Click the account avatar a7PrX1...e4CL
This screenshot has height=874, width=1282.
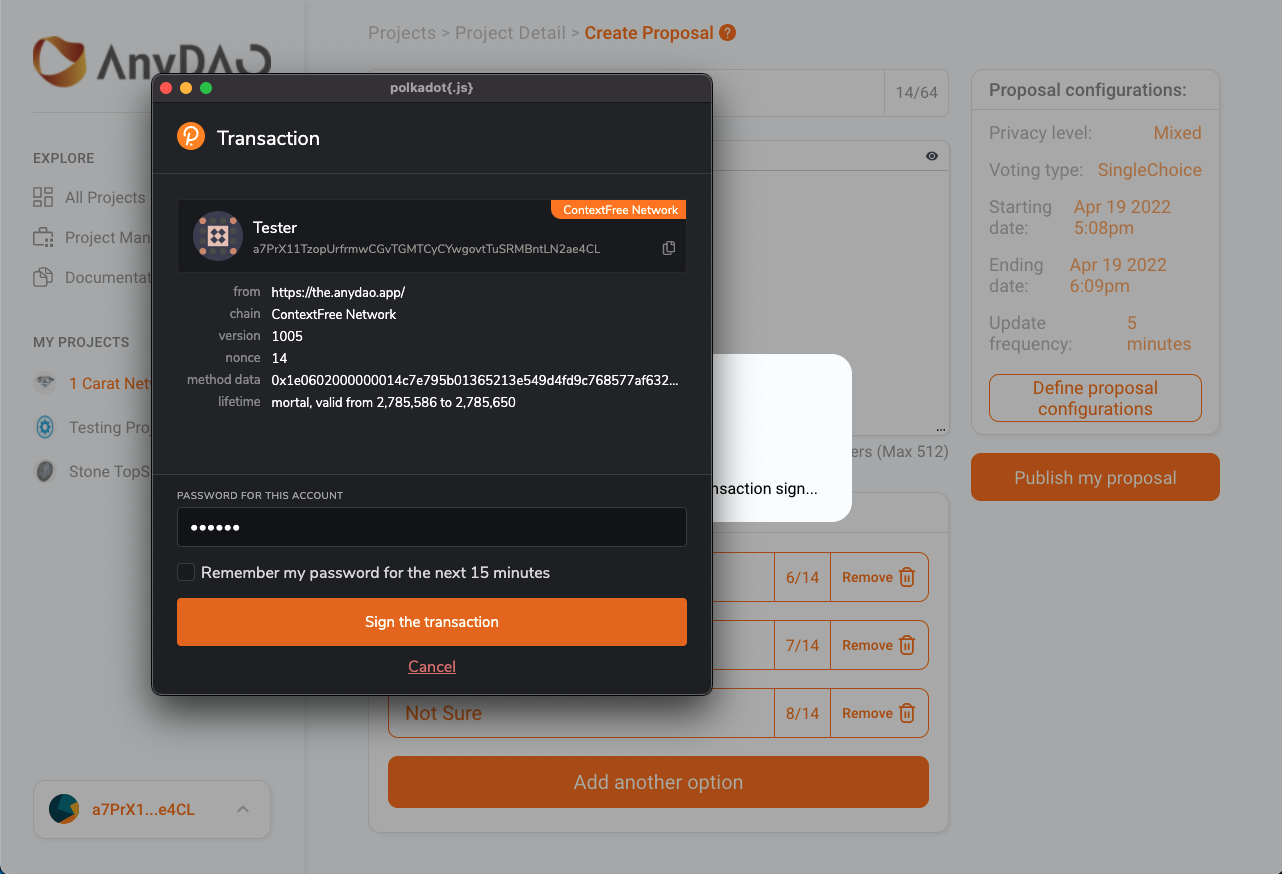tap(64, 809)
